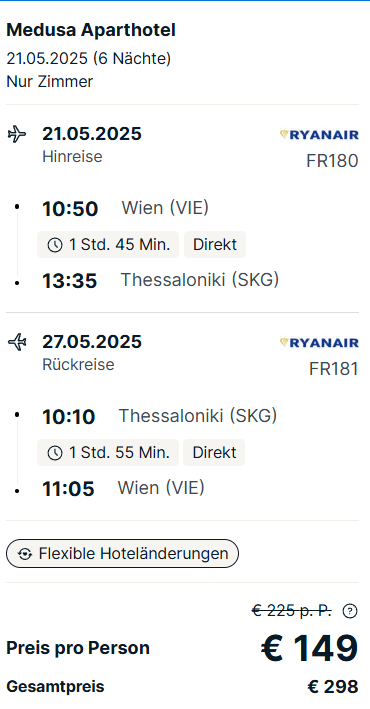The image size is (370, 709).
Task: Select the Direkt tag on return flight
Action: point(214,453)
